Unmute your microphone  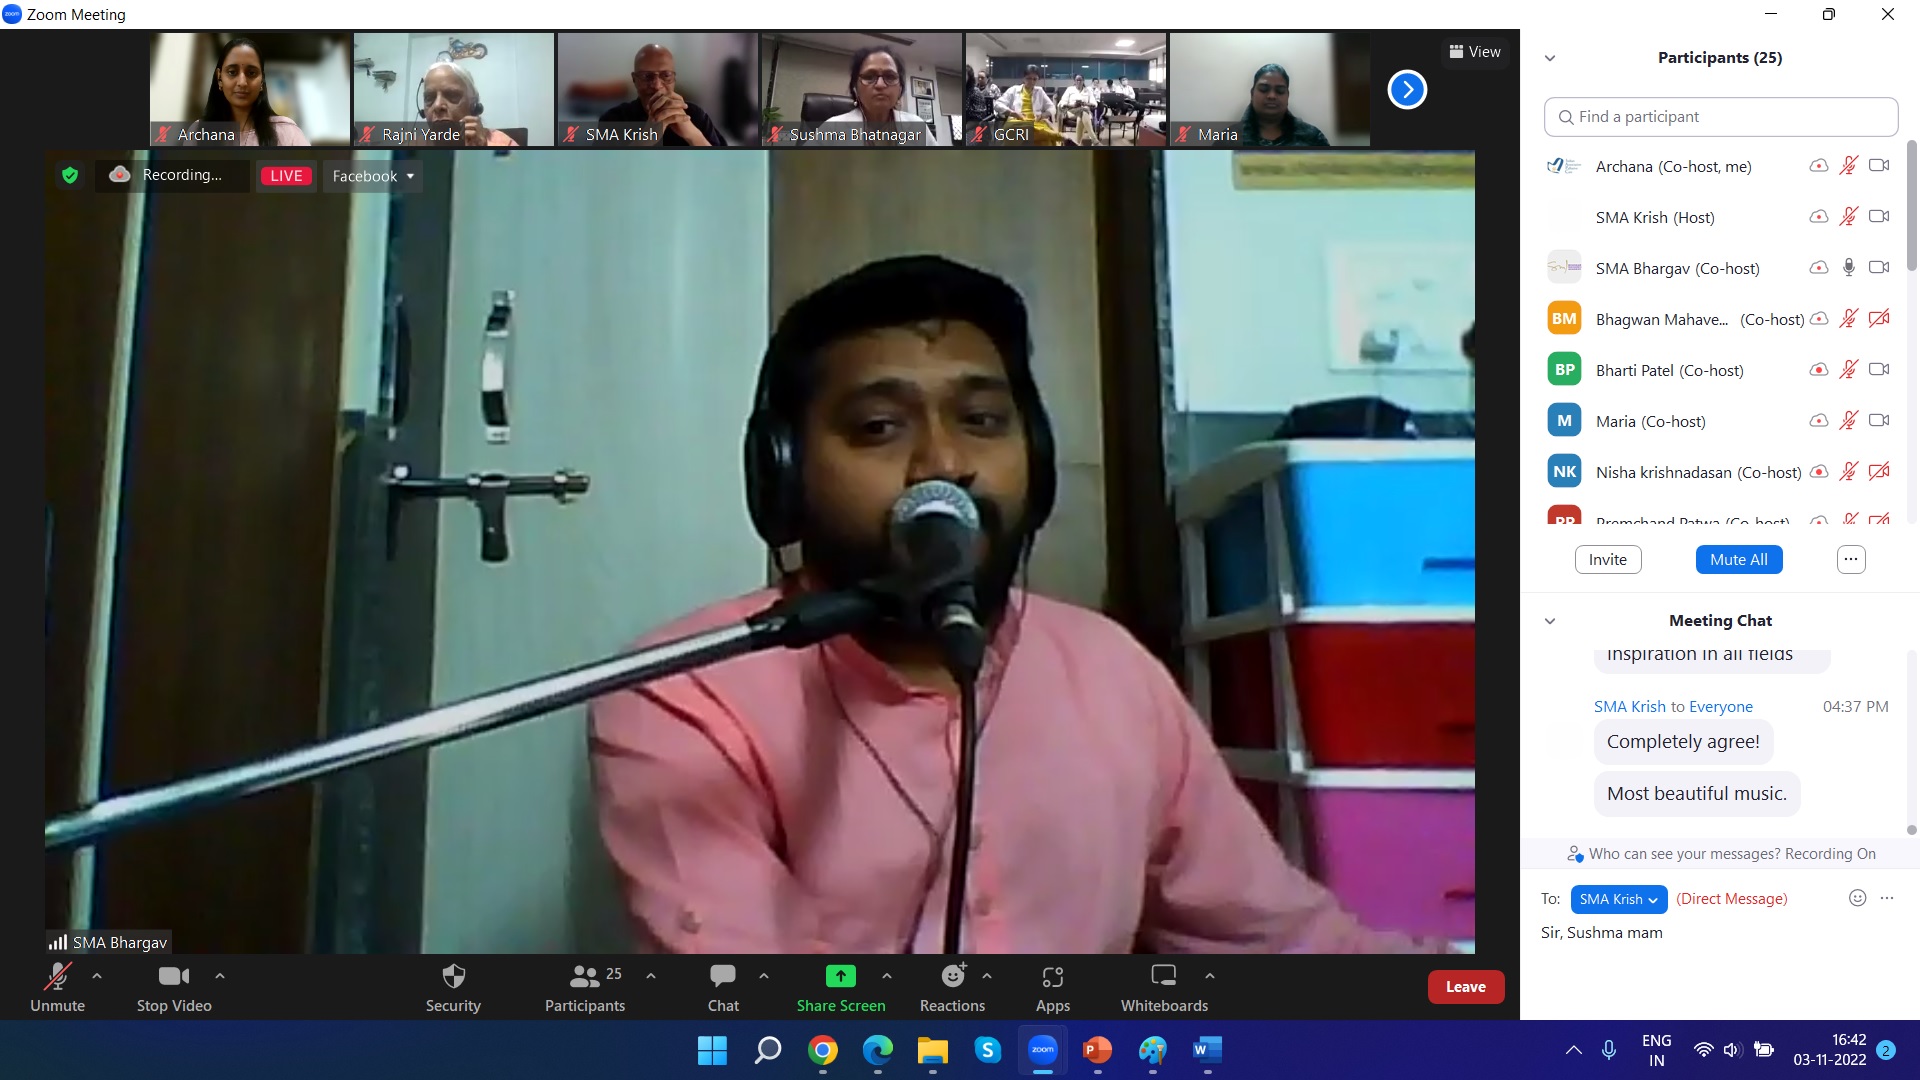tap(57, 976)
